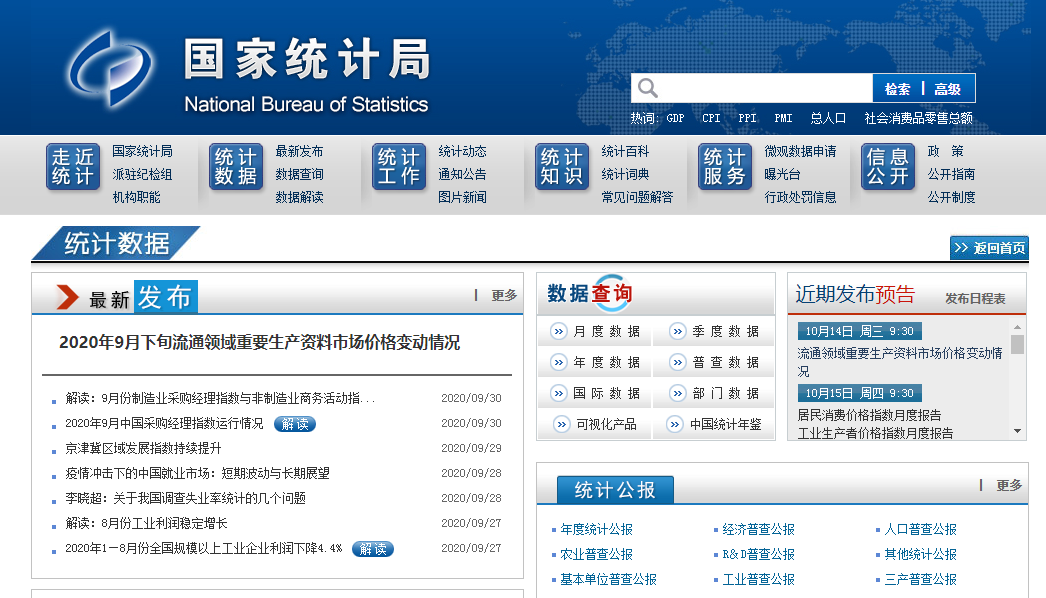This screenshot has width=1046, height=598.
Task: Click scroll-up arrow in 近期发布预告 panel
Action: (1017, 327)
